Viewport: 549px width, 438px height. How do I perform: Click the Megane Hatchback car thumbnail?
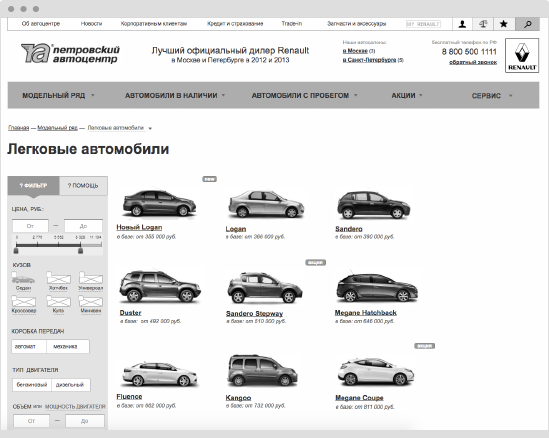pos(377,287)
